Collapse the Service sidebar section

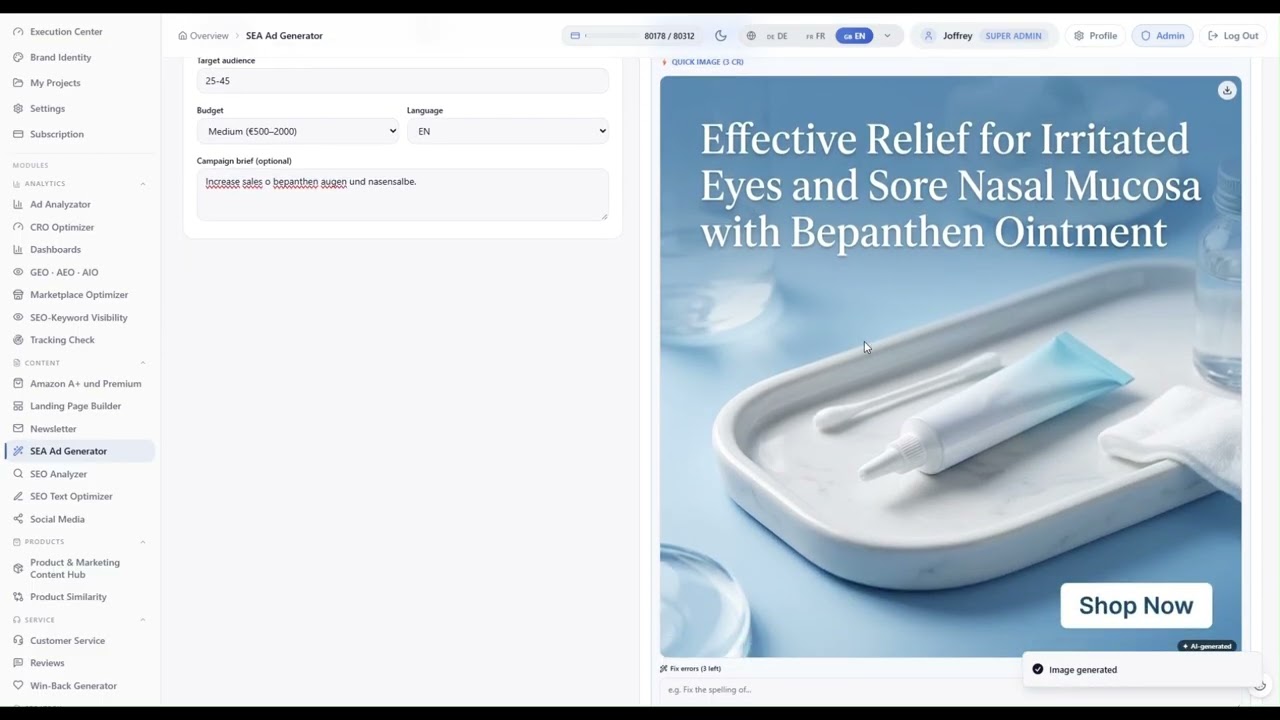[x=142, y=620]
